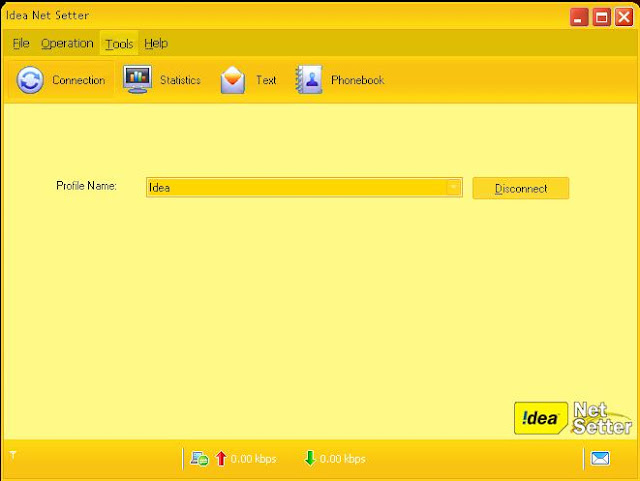
Task: Open the Help menu
Action: (x=156, y=43)
